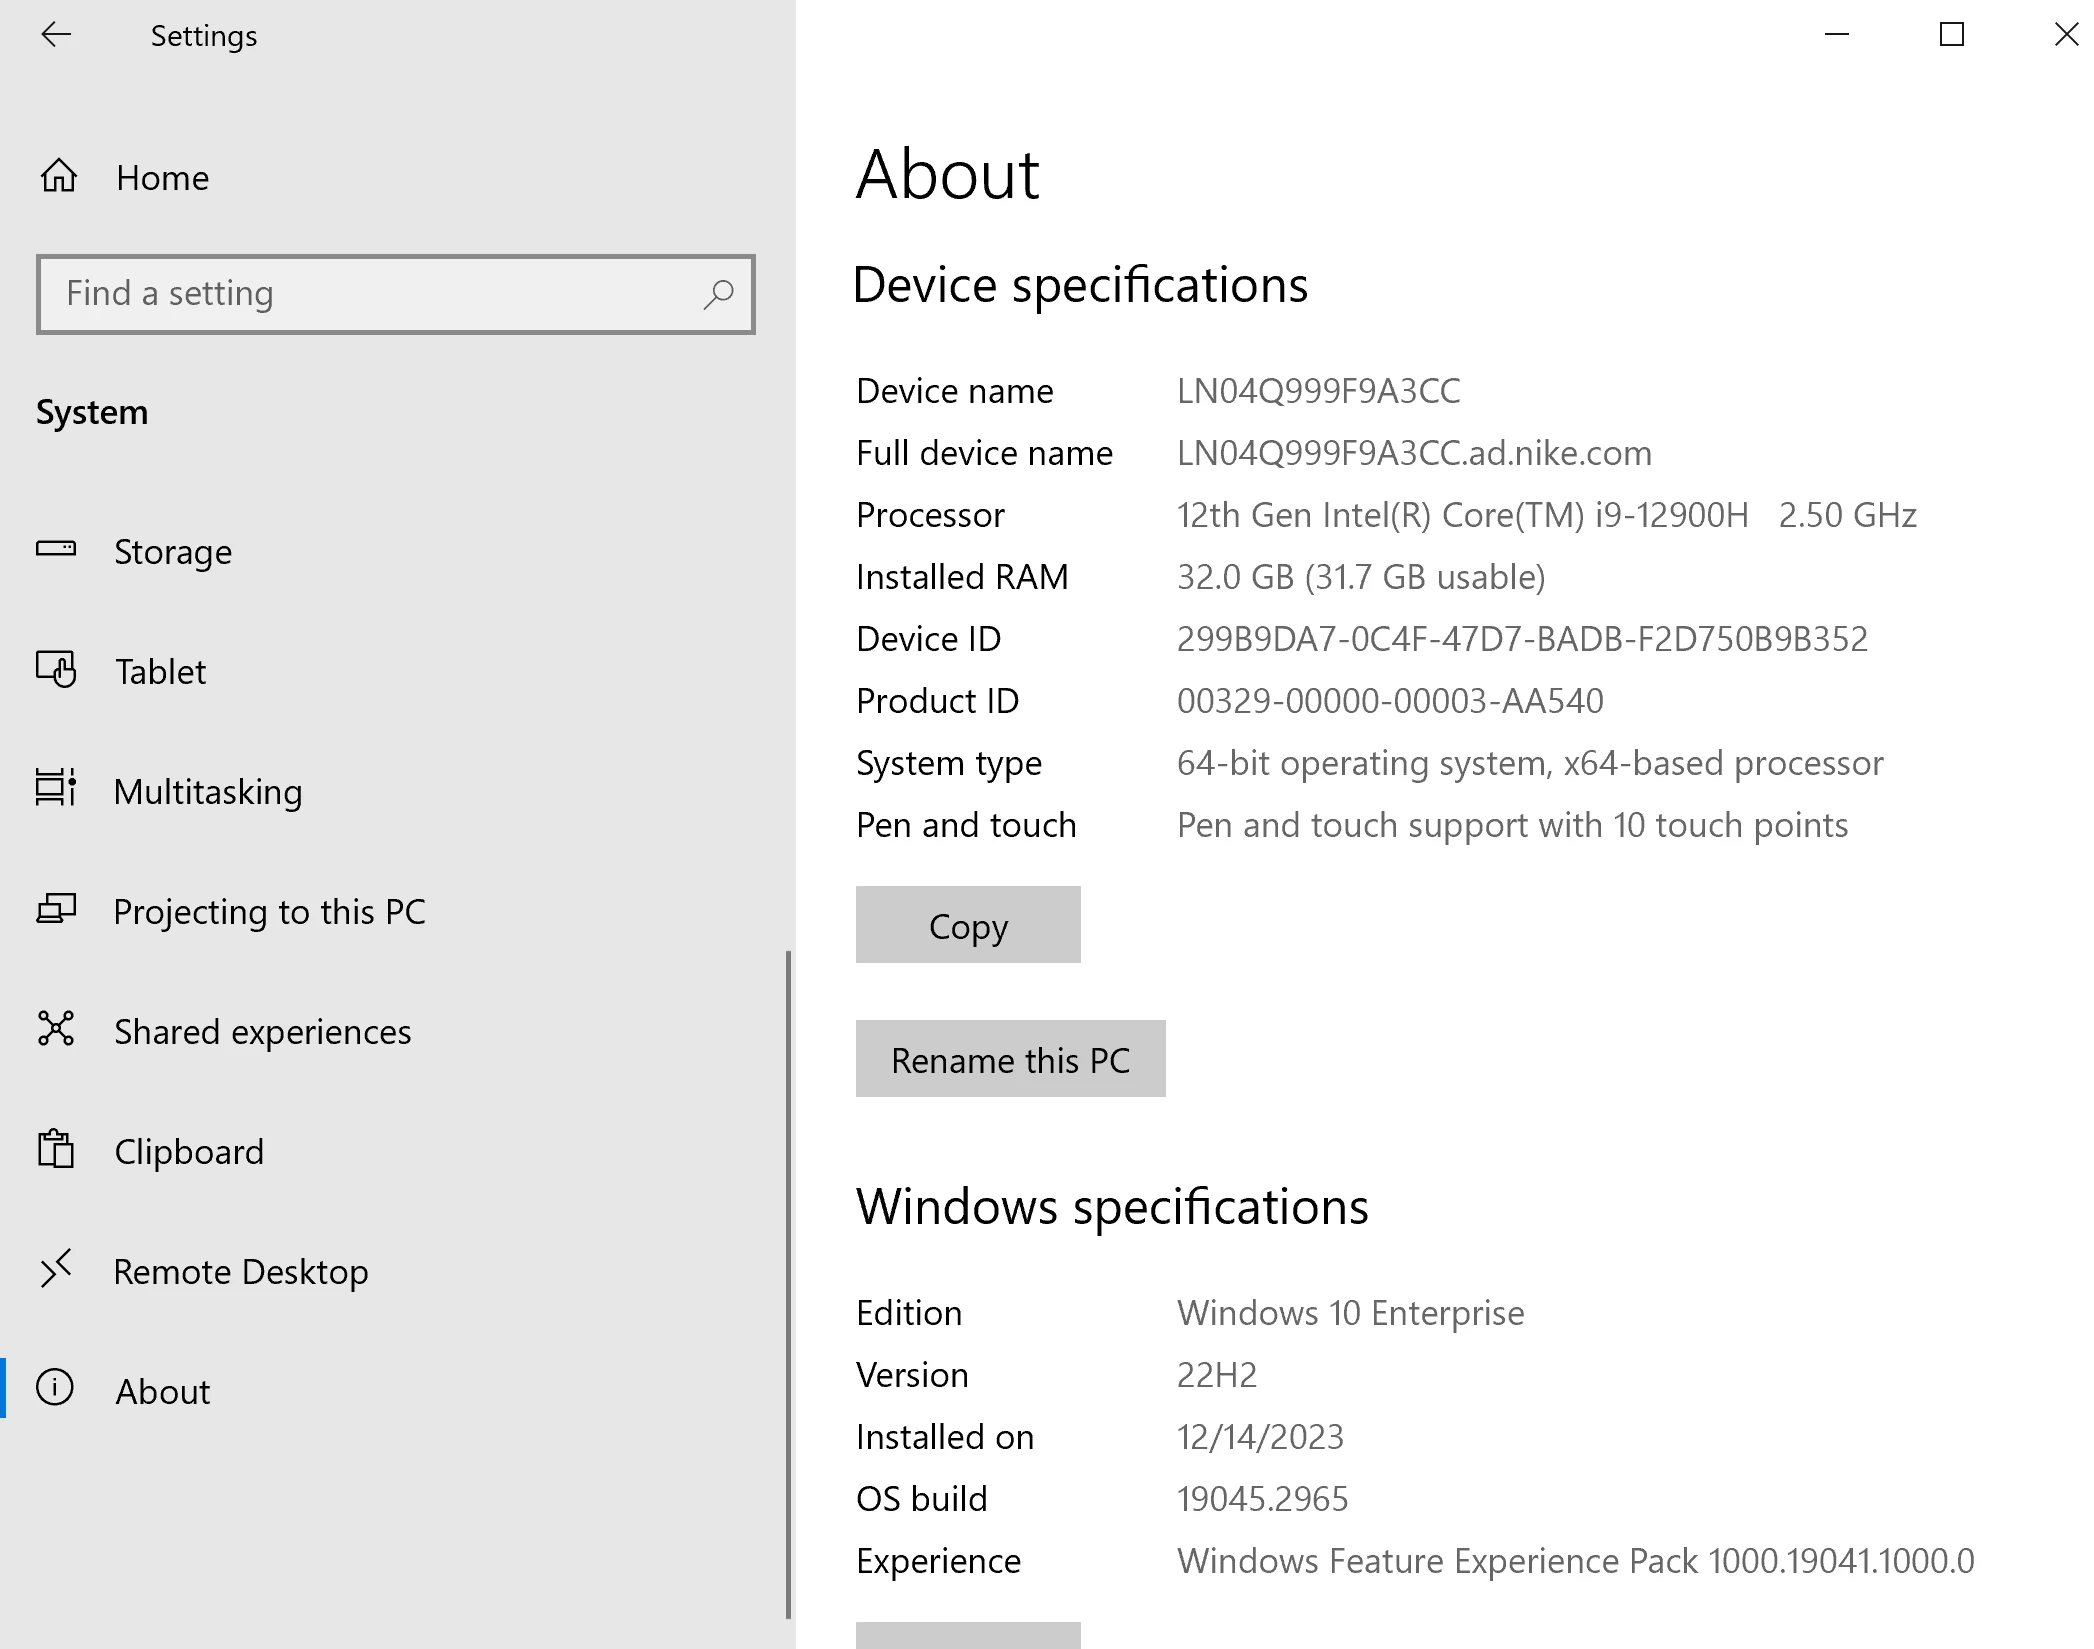Viewport: 2094px width, 1649px height.
Task: Click the Storage drive icon
Action: (56, 549)
